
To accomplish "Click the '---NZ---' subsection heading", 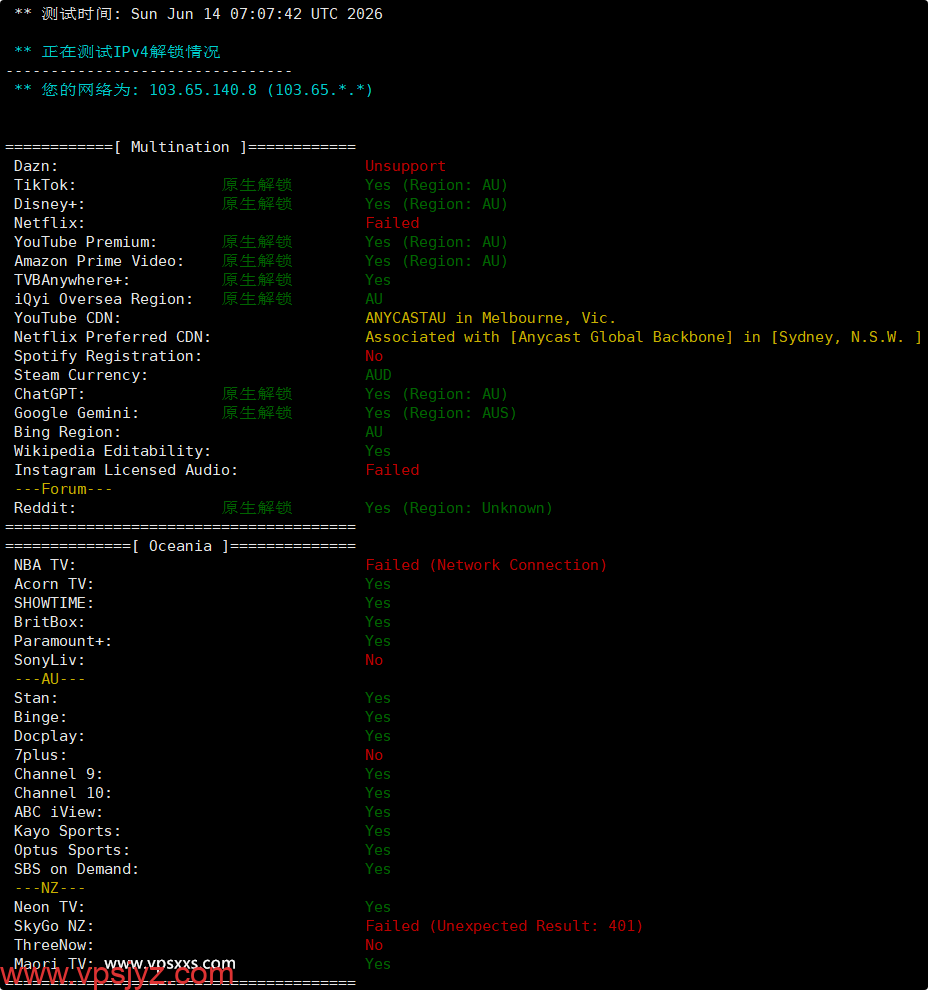I will (49, 888).
